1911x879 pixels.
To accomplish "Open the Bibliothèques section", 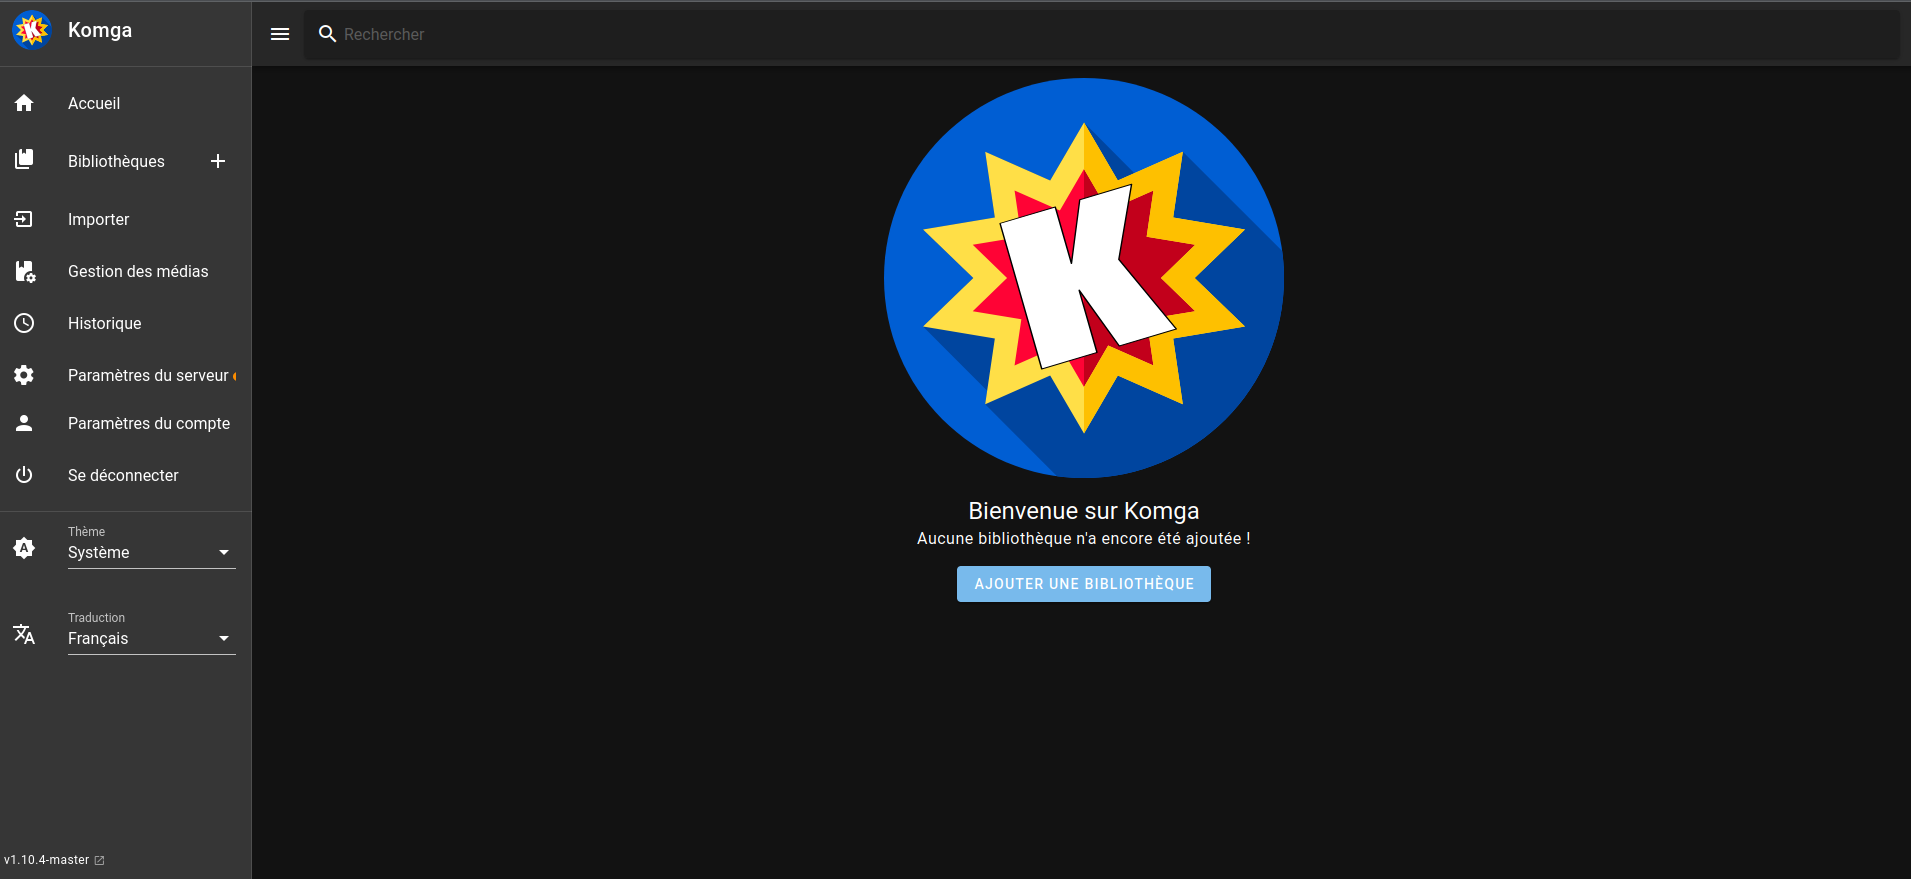I will (116, 161).
